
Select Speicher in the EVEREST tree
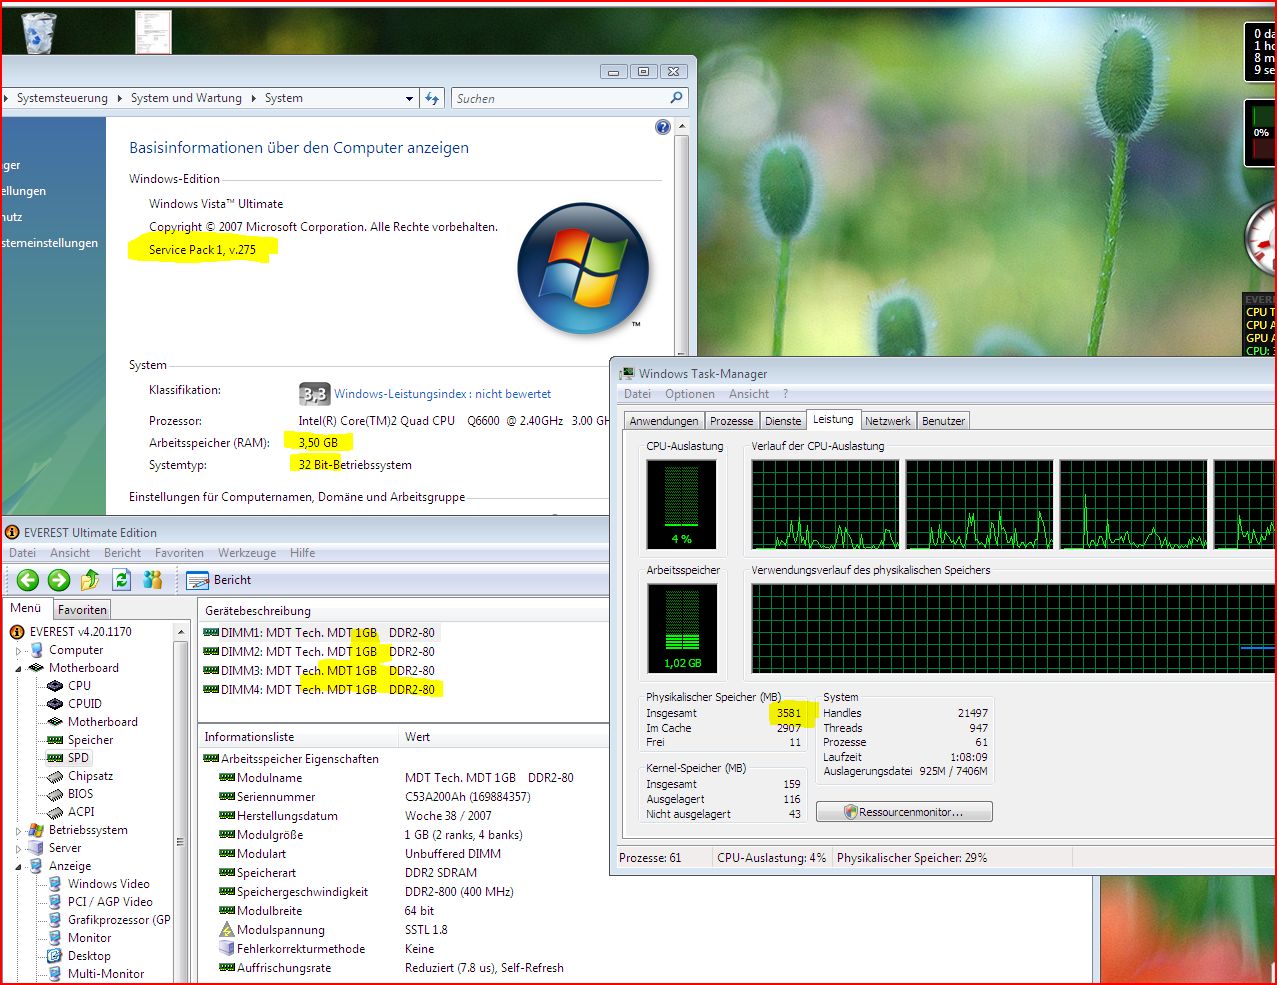point(91,740)
